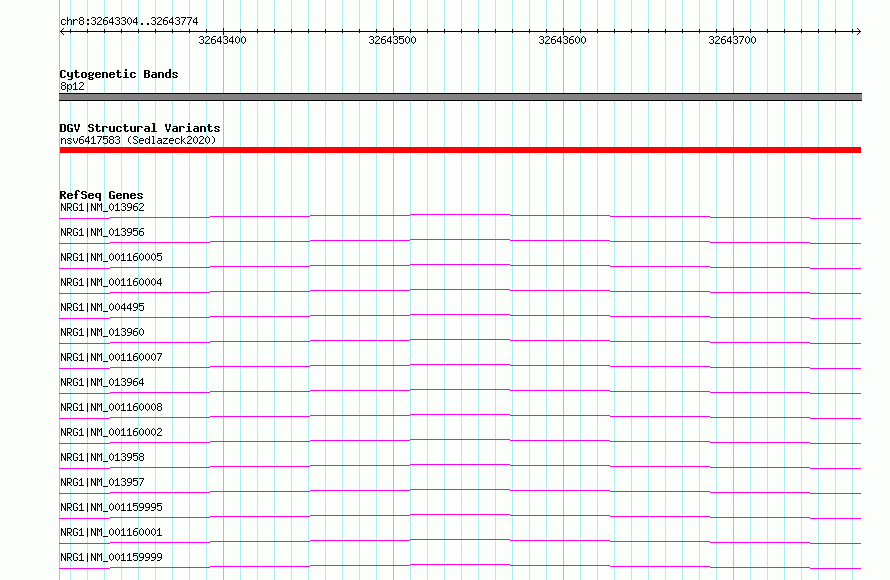Click the left arrow end of the ruler

point(62,31)
